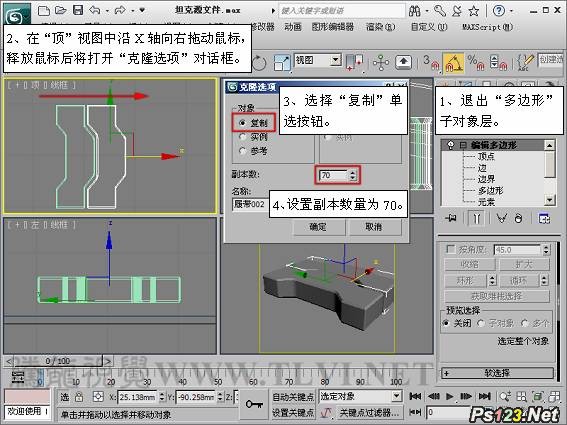Click the Redo arrow icon
This screenshot has height=425, width=567.
[120, 10]
